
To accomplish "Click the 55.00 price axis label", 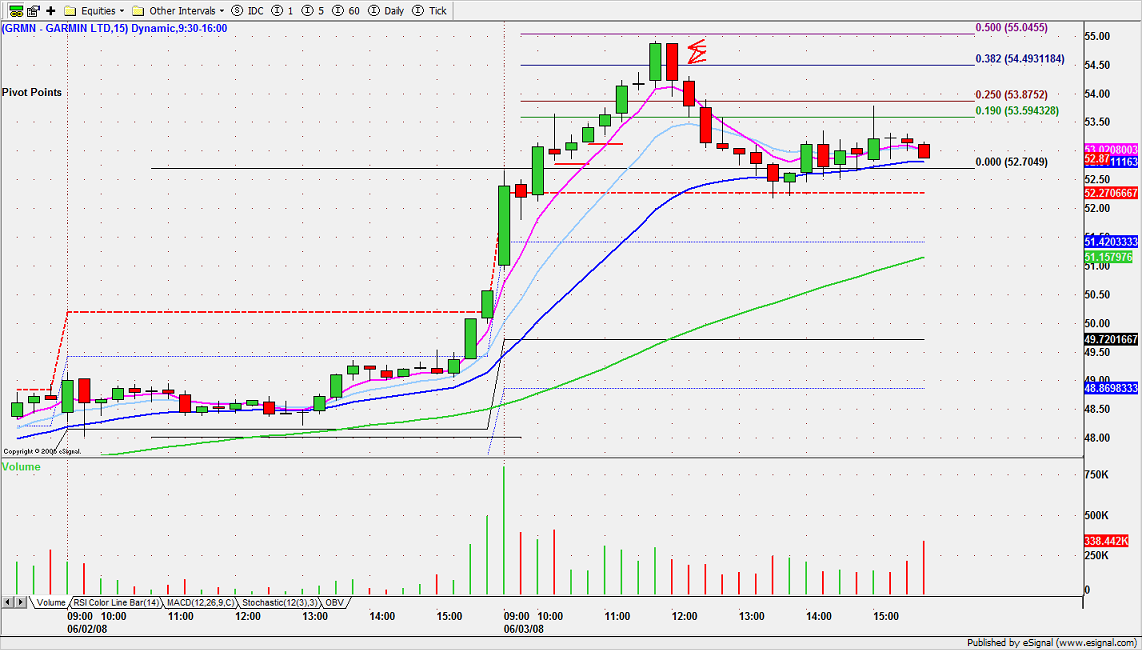I will [1097, 36].
